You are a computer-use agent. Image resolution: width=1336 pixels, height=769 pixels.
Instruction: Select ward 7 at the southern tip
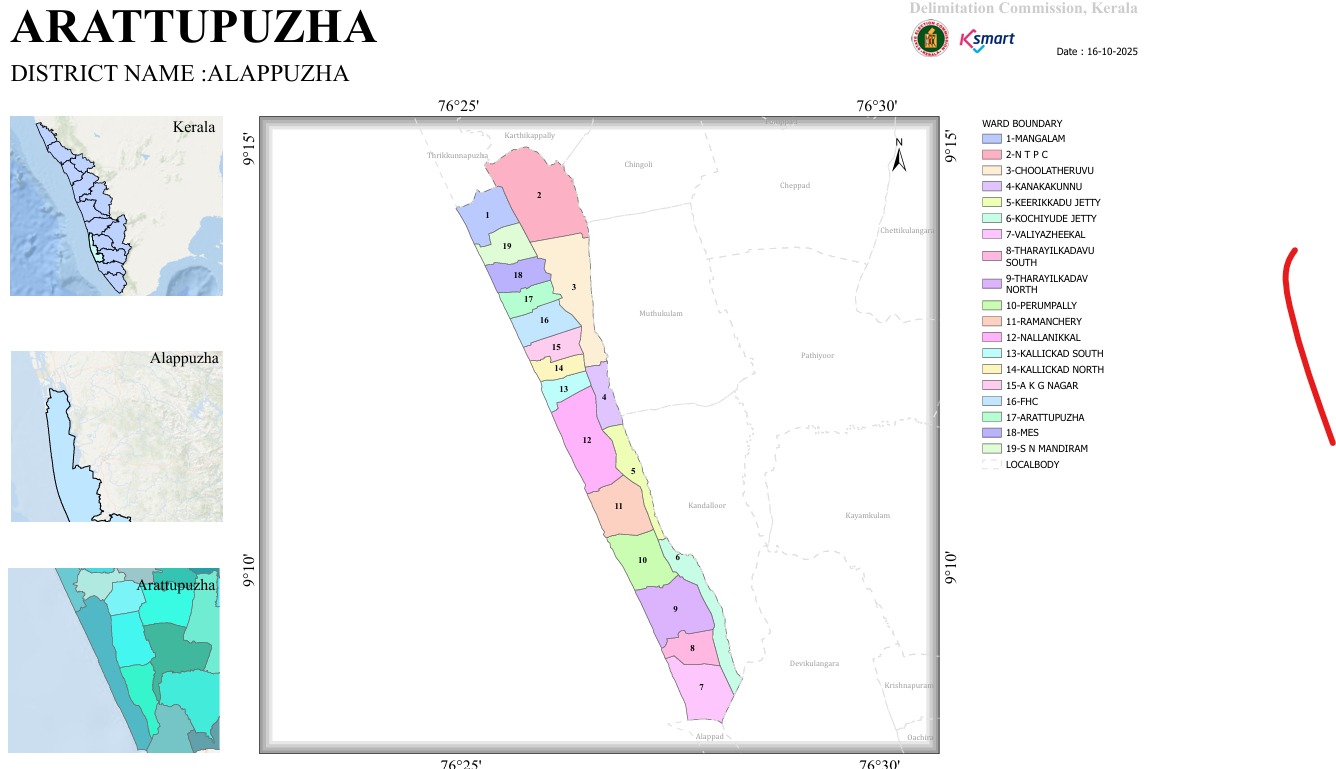click(702, 687)
